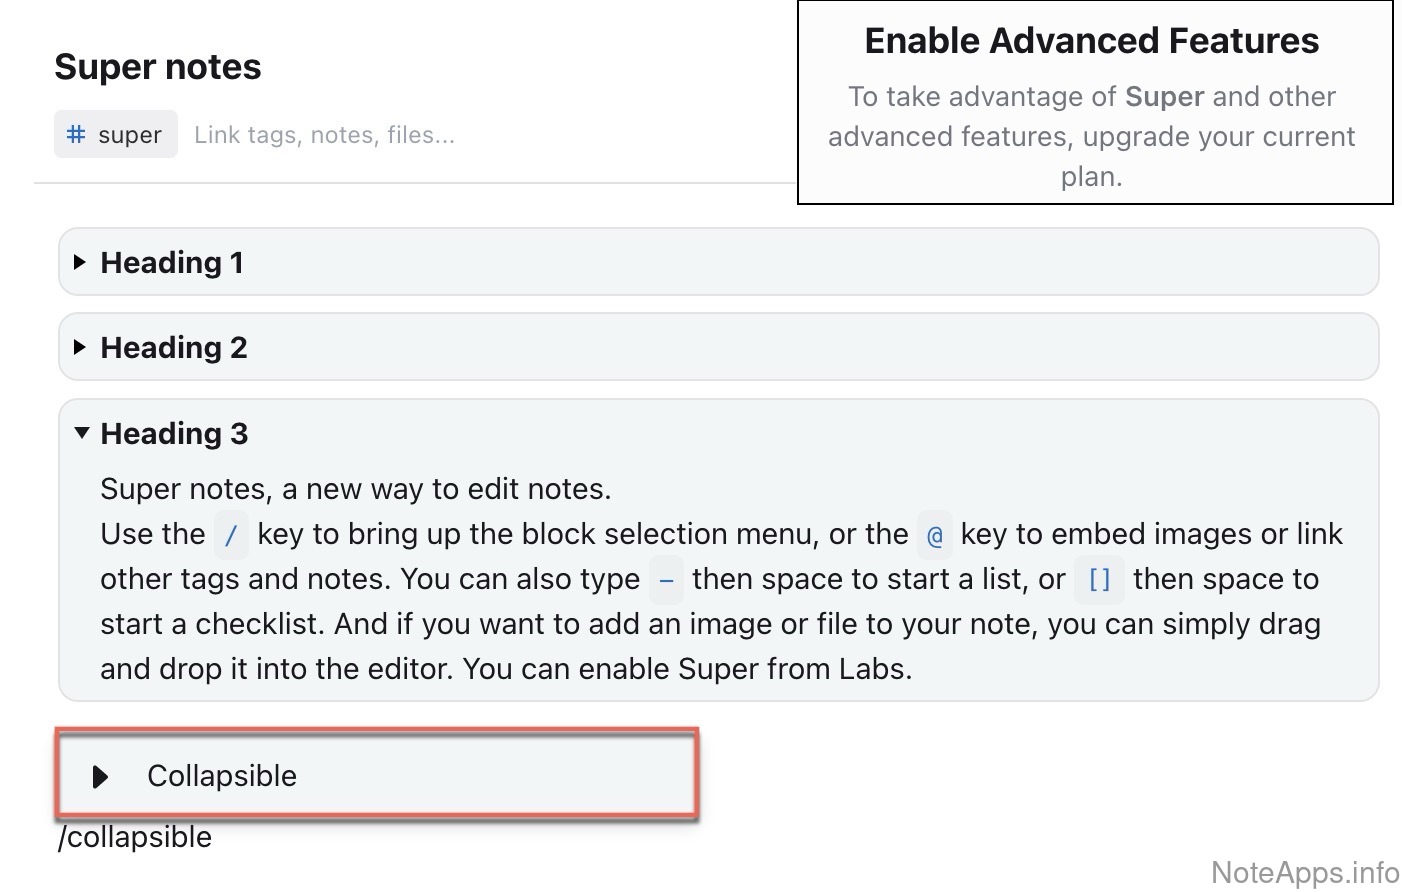Click the Heading 1 title text
Screen dimensions: 1402x892
click(172, 262)
